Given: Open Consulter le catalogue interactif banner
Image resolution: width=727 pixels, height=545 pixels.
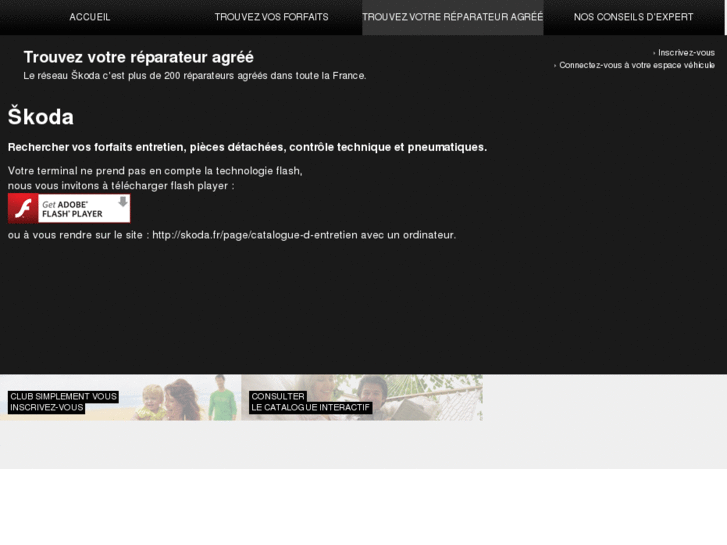Looking at the screenshot, I should (x=362, y=398).
